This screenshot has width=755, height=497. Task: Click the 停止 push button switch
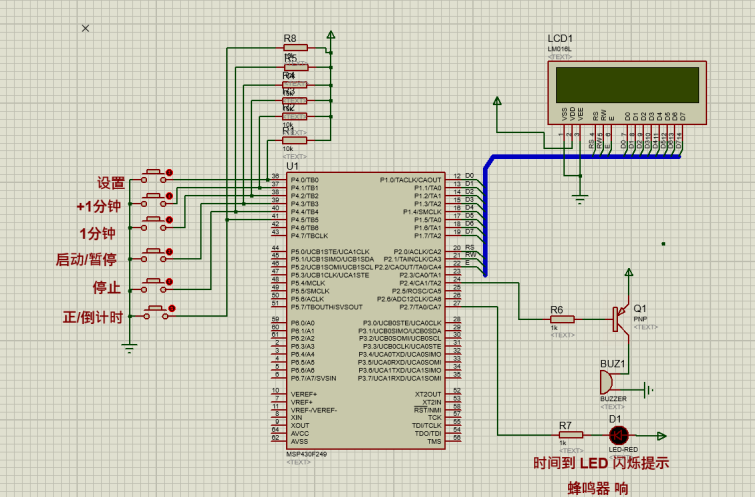tap(154, 286)
